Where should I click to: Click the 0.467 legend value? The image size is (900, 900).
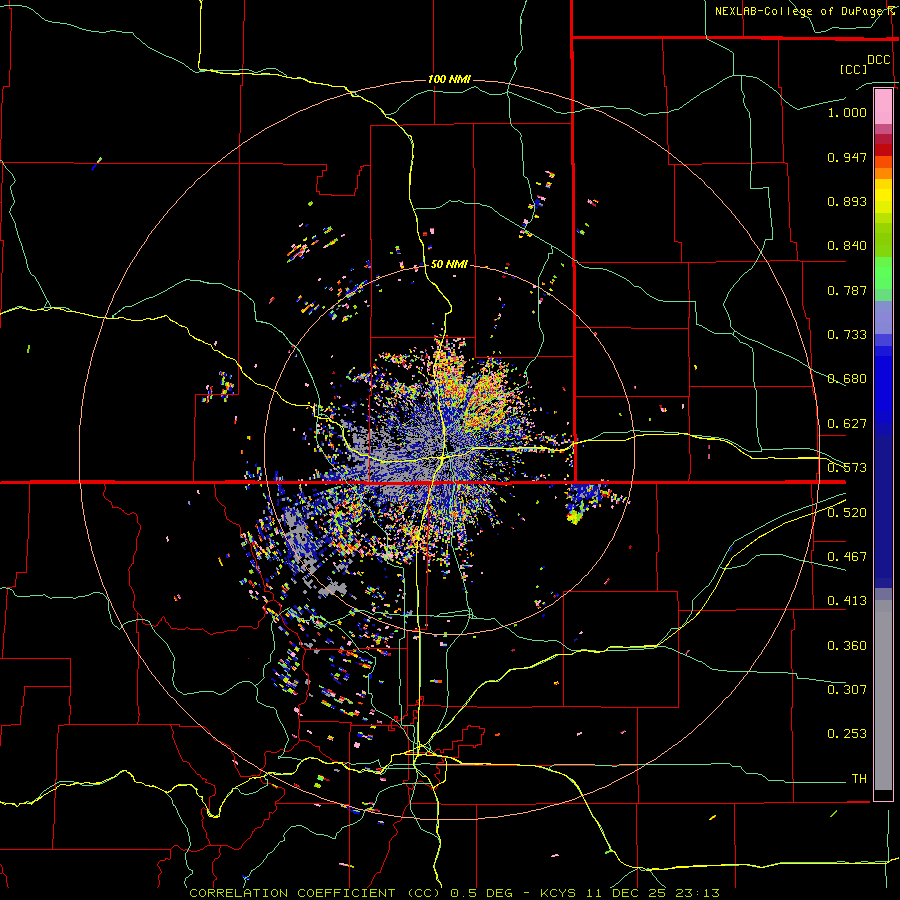[x=847, y=557]
